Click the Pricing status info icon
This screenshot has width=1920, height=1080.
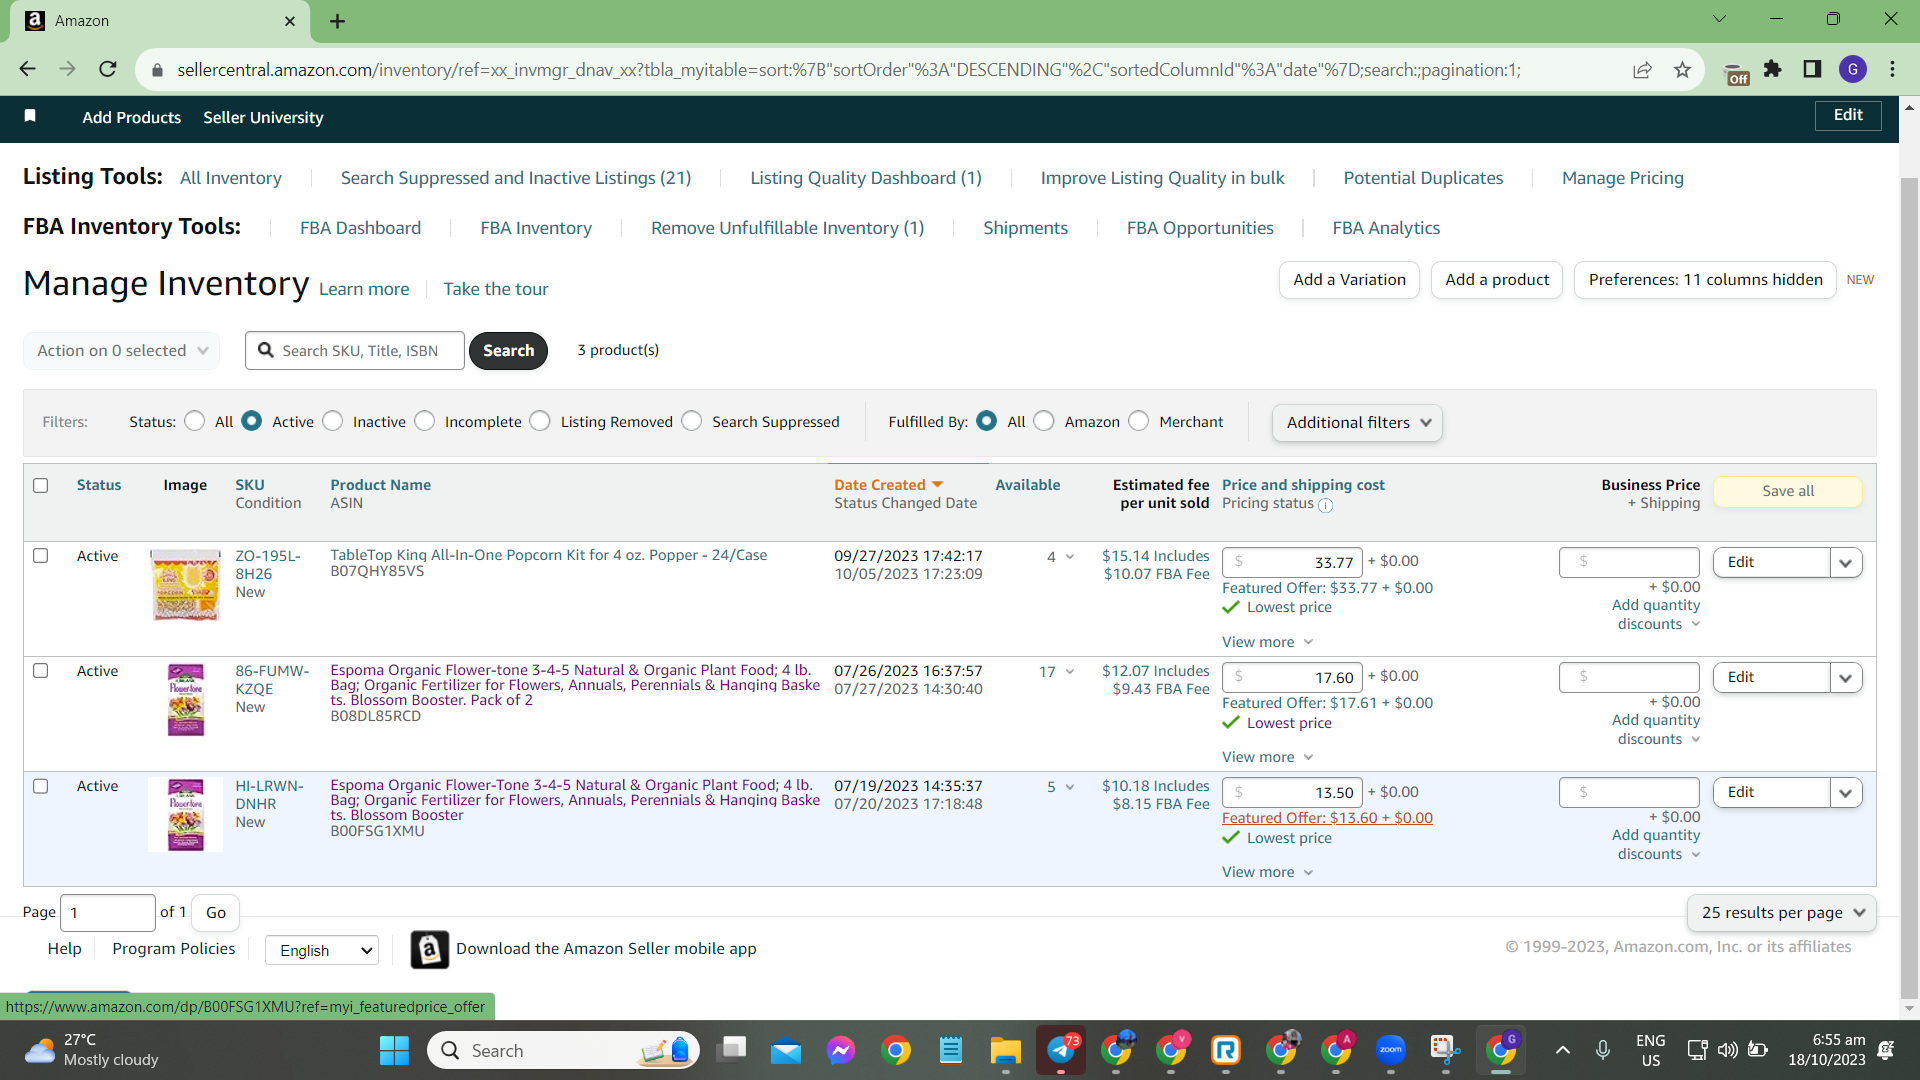[1325, 505]
